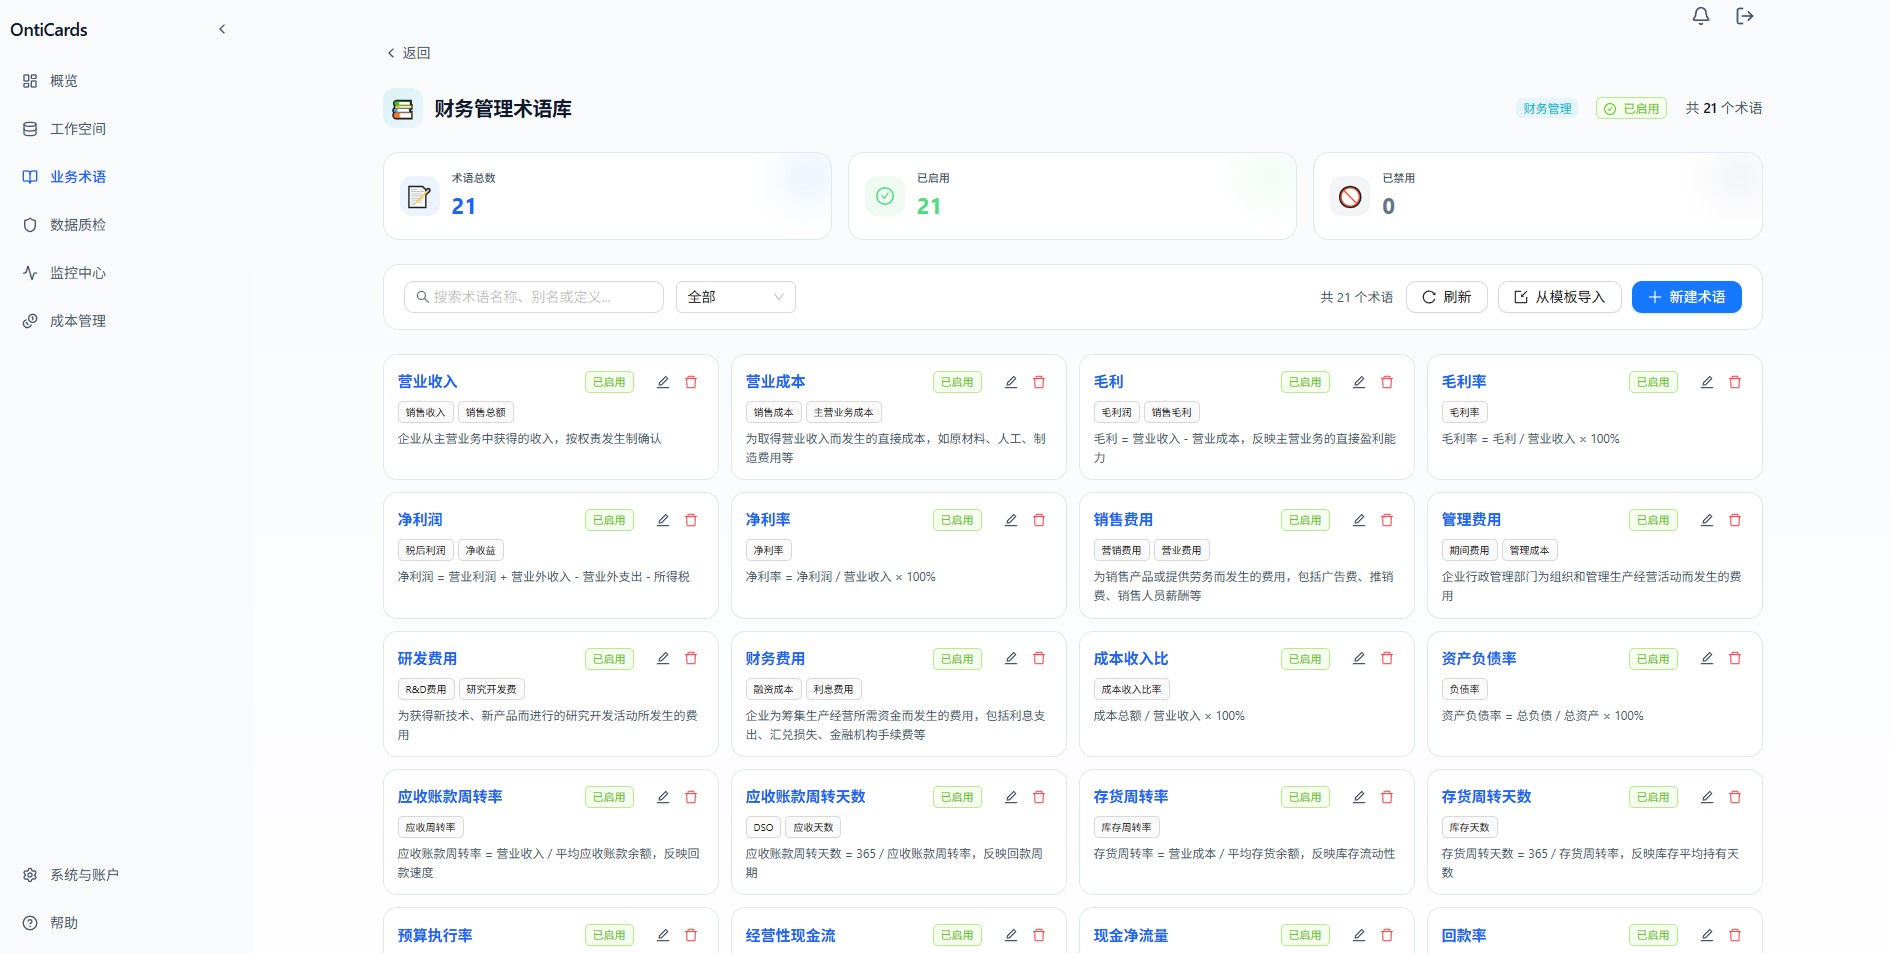Viewport: 1890px width, 953px height.
Task: Delete the 经营性现金流 term
Action: [1039, 935]
